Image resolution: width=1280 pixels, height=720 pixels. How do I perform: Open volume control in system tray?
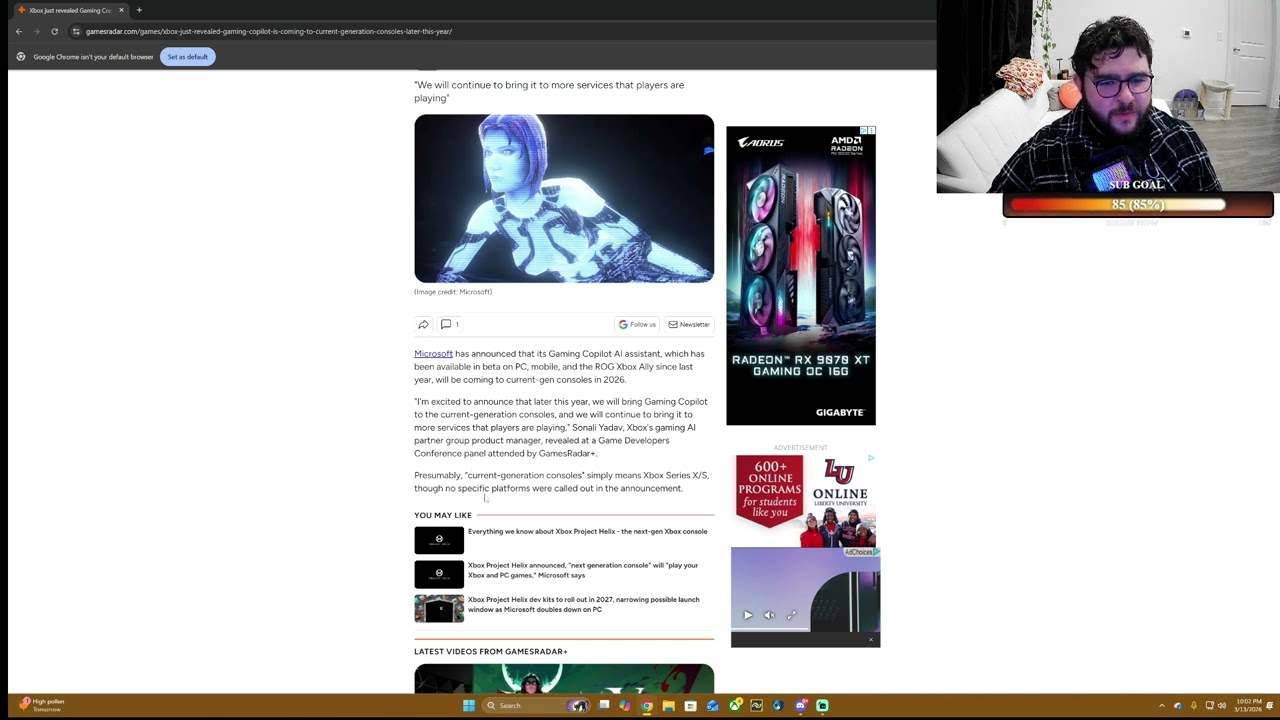click(1221, 706)
